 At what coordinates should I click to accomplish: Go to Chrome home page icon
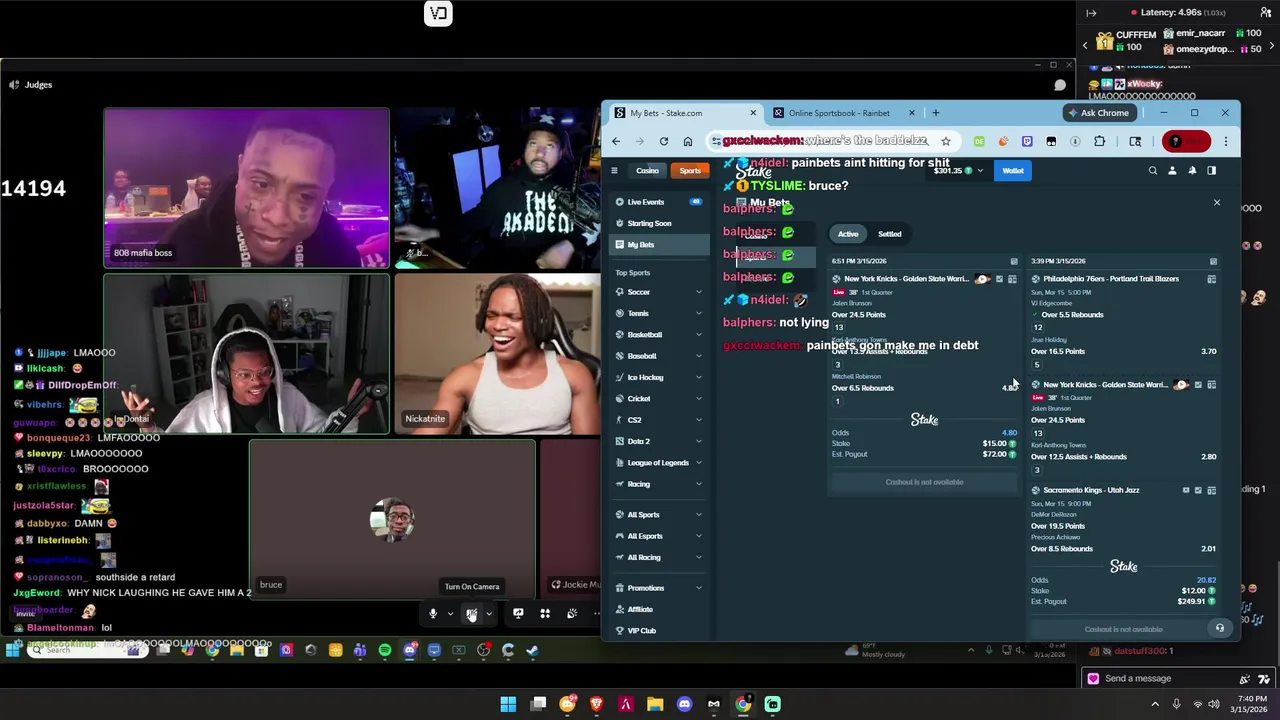click(687, 141)
